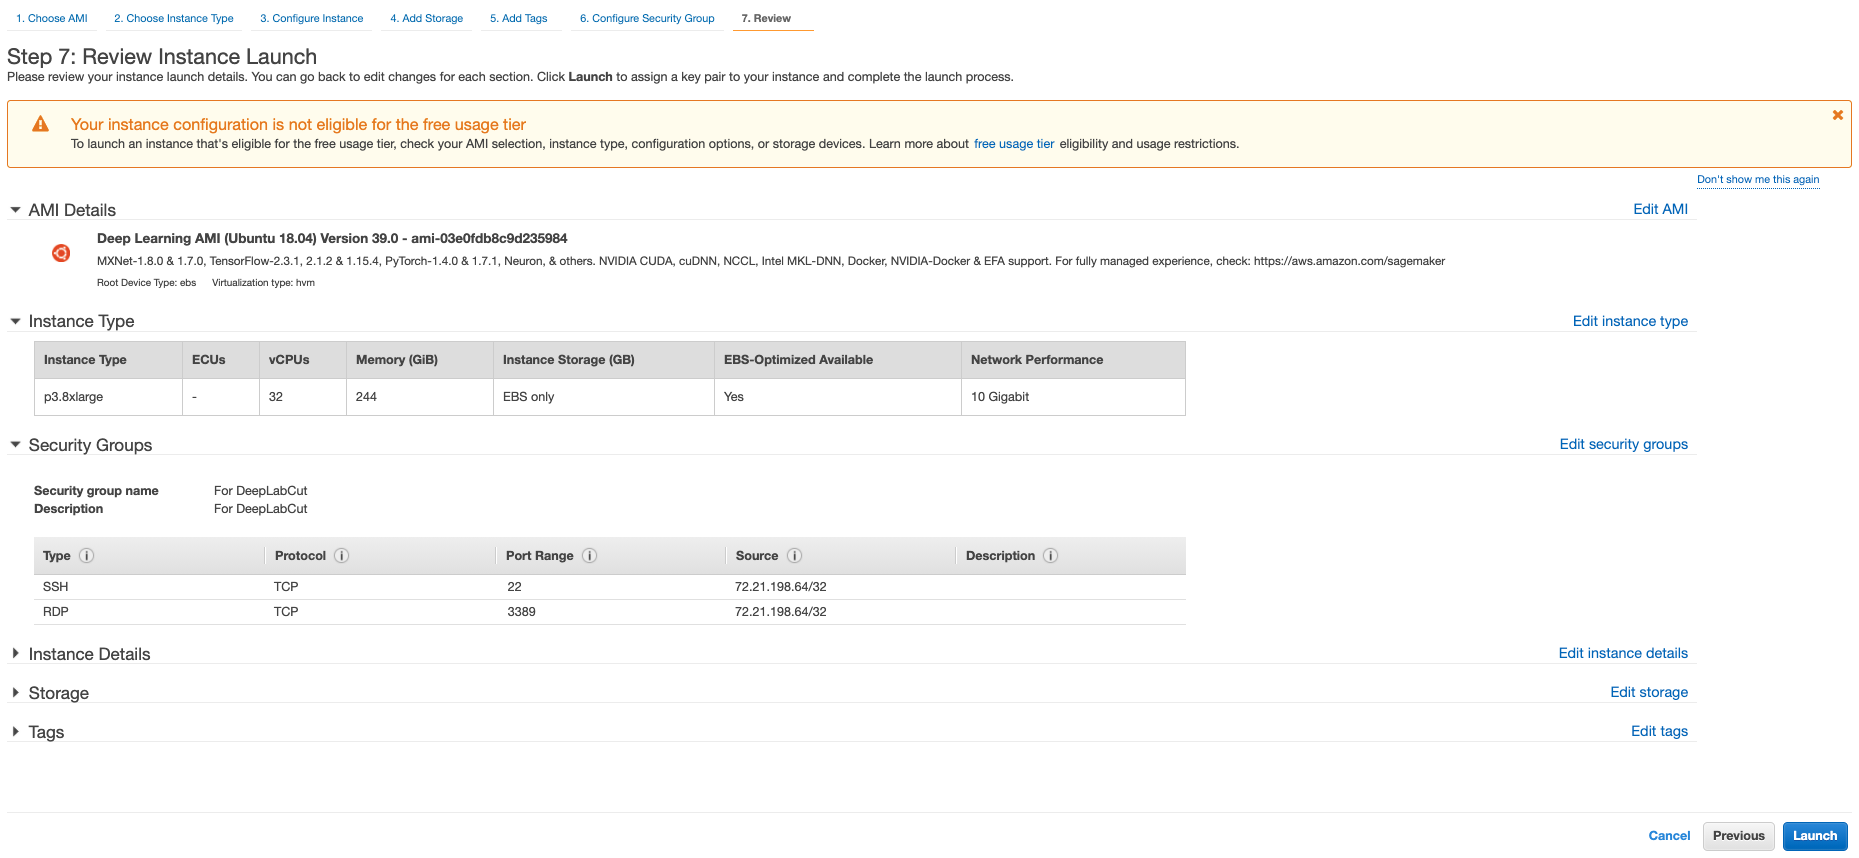Collapse the AMI Details section
The height and width of the screenshot is (858, 1859).
tap(15, 210)
